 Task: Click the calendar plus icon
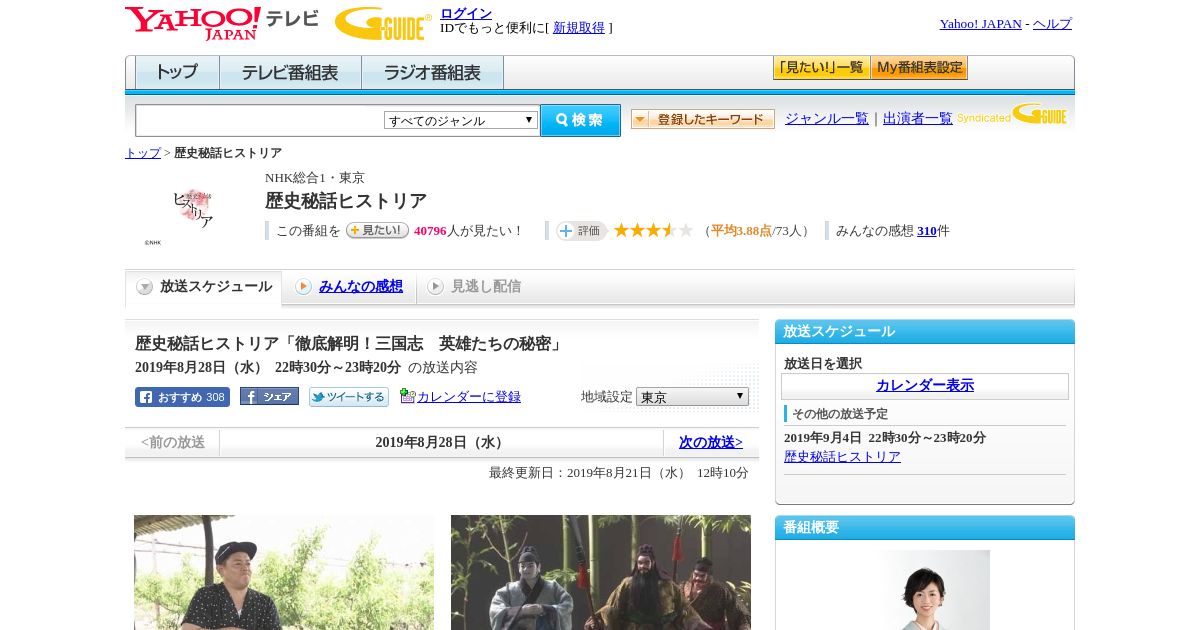point(407,396)
